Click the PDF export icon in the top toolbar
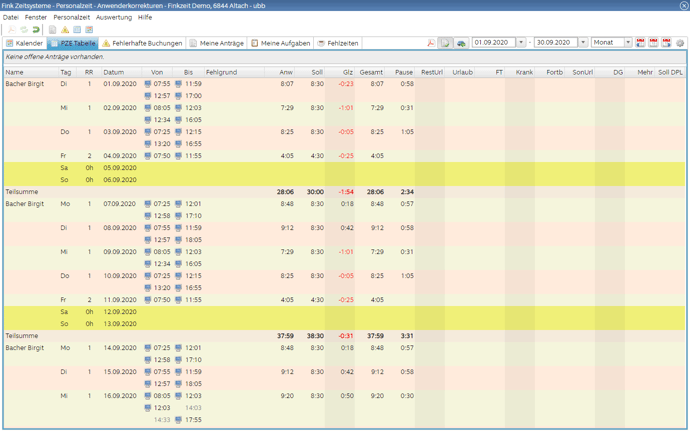690x432 pixels. point(11,29)
